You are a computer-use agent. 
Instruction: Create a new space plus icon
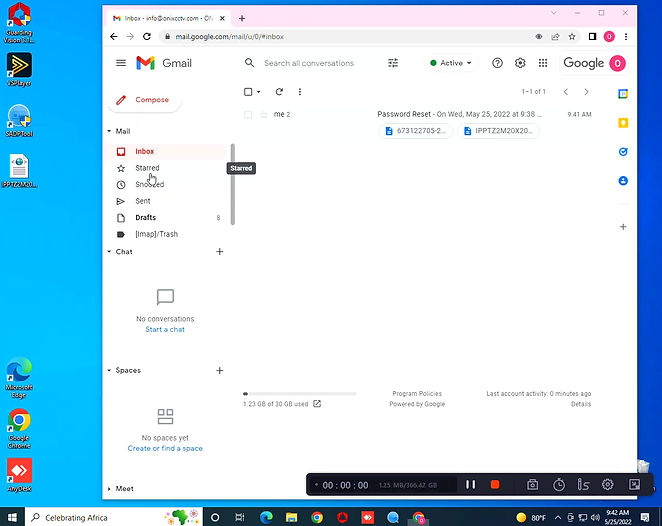(x=220, y=370)
